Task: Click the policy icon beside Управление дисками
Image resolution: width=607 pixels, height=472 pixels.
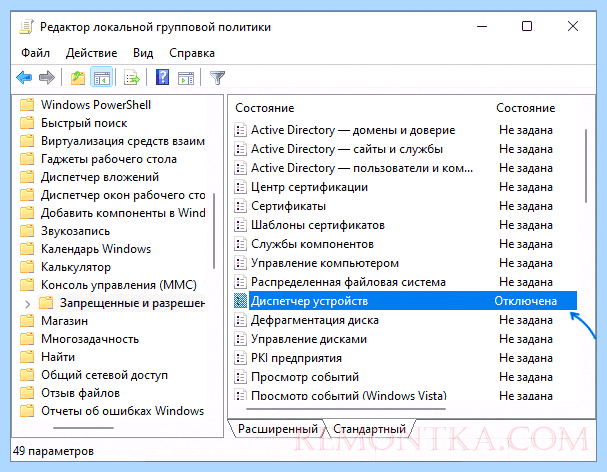Action: (240, 339)
